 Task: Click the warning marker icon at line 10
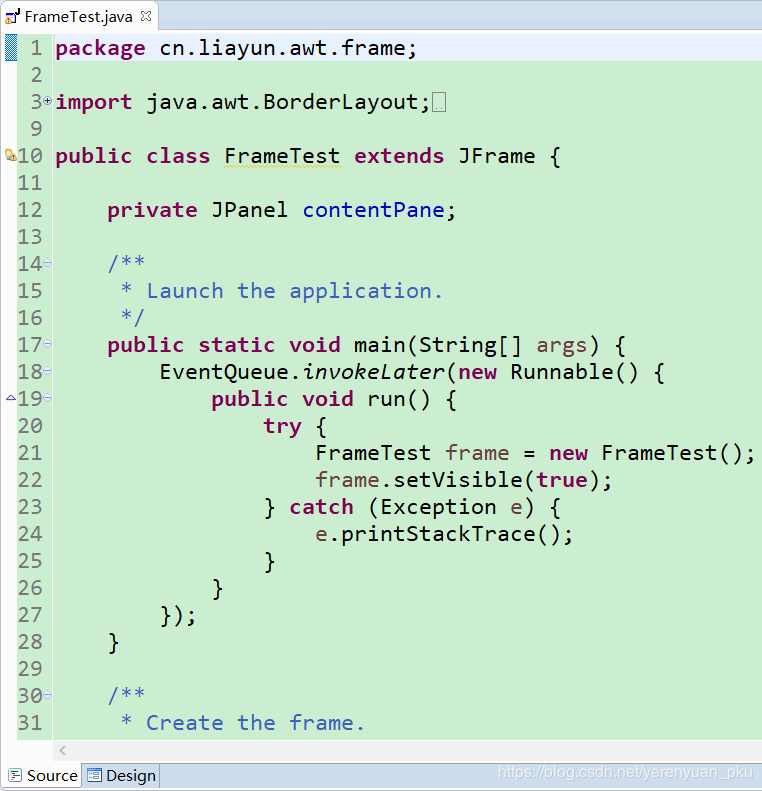coord(11,155)
